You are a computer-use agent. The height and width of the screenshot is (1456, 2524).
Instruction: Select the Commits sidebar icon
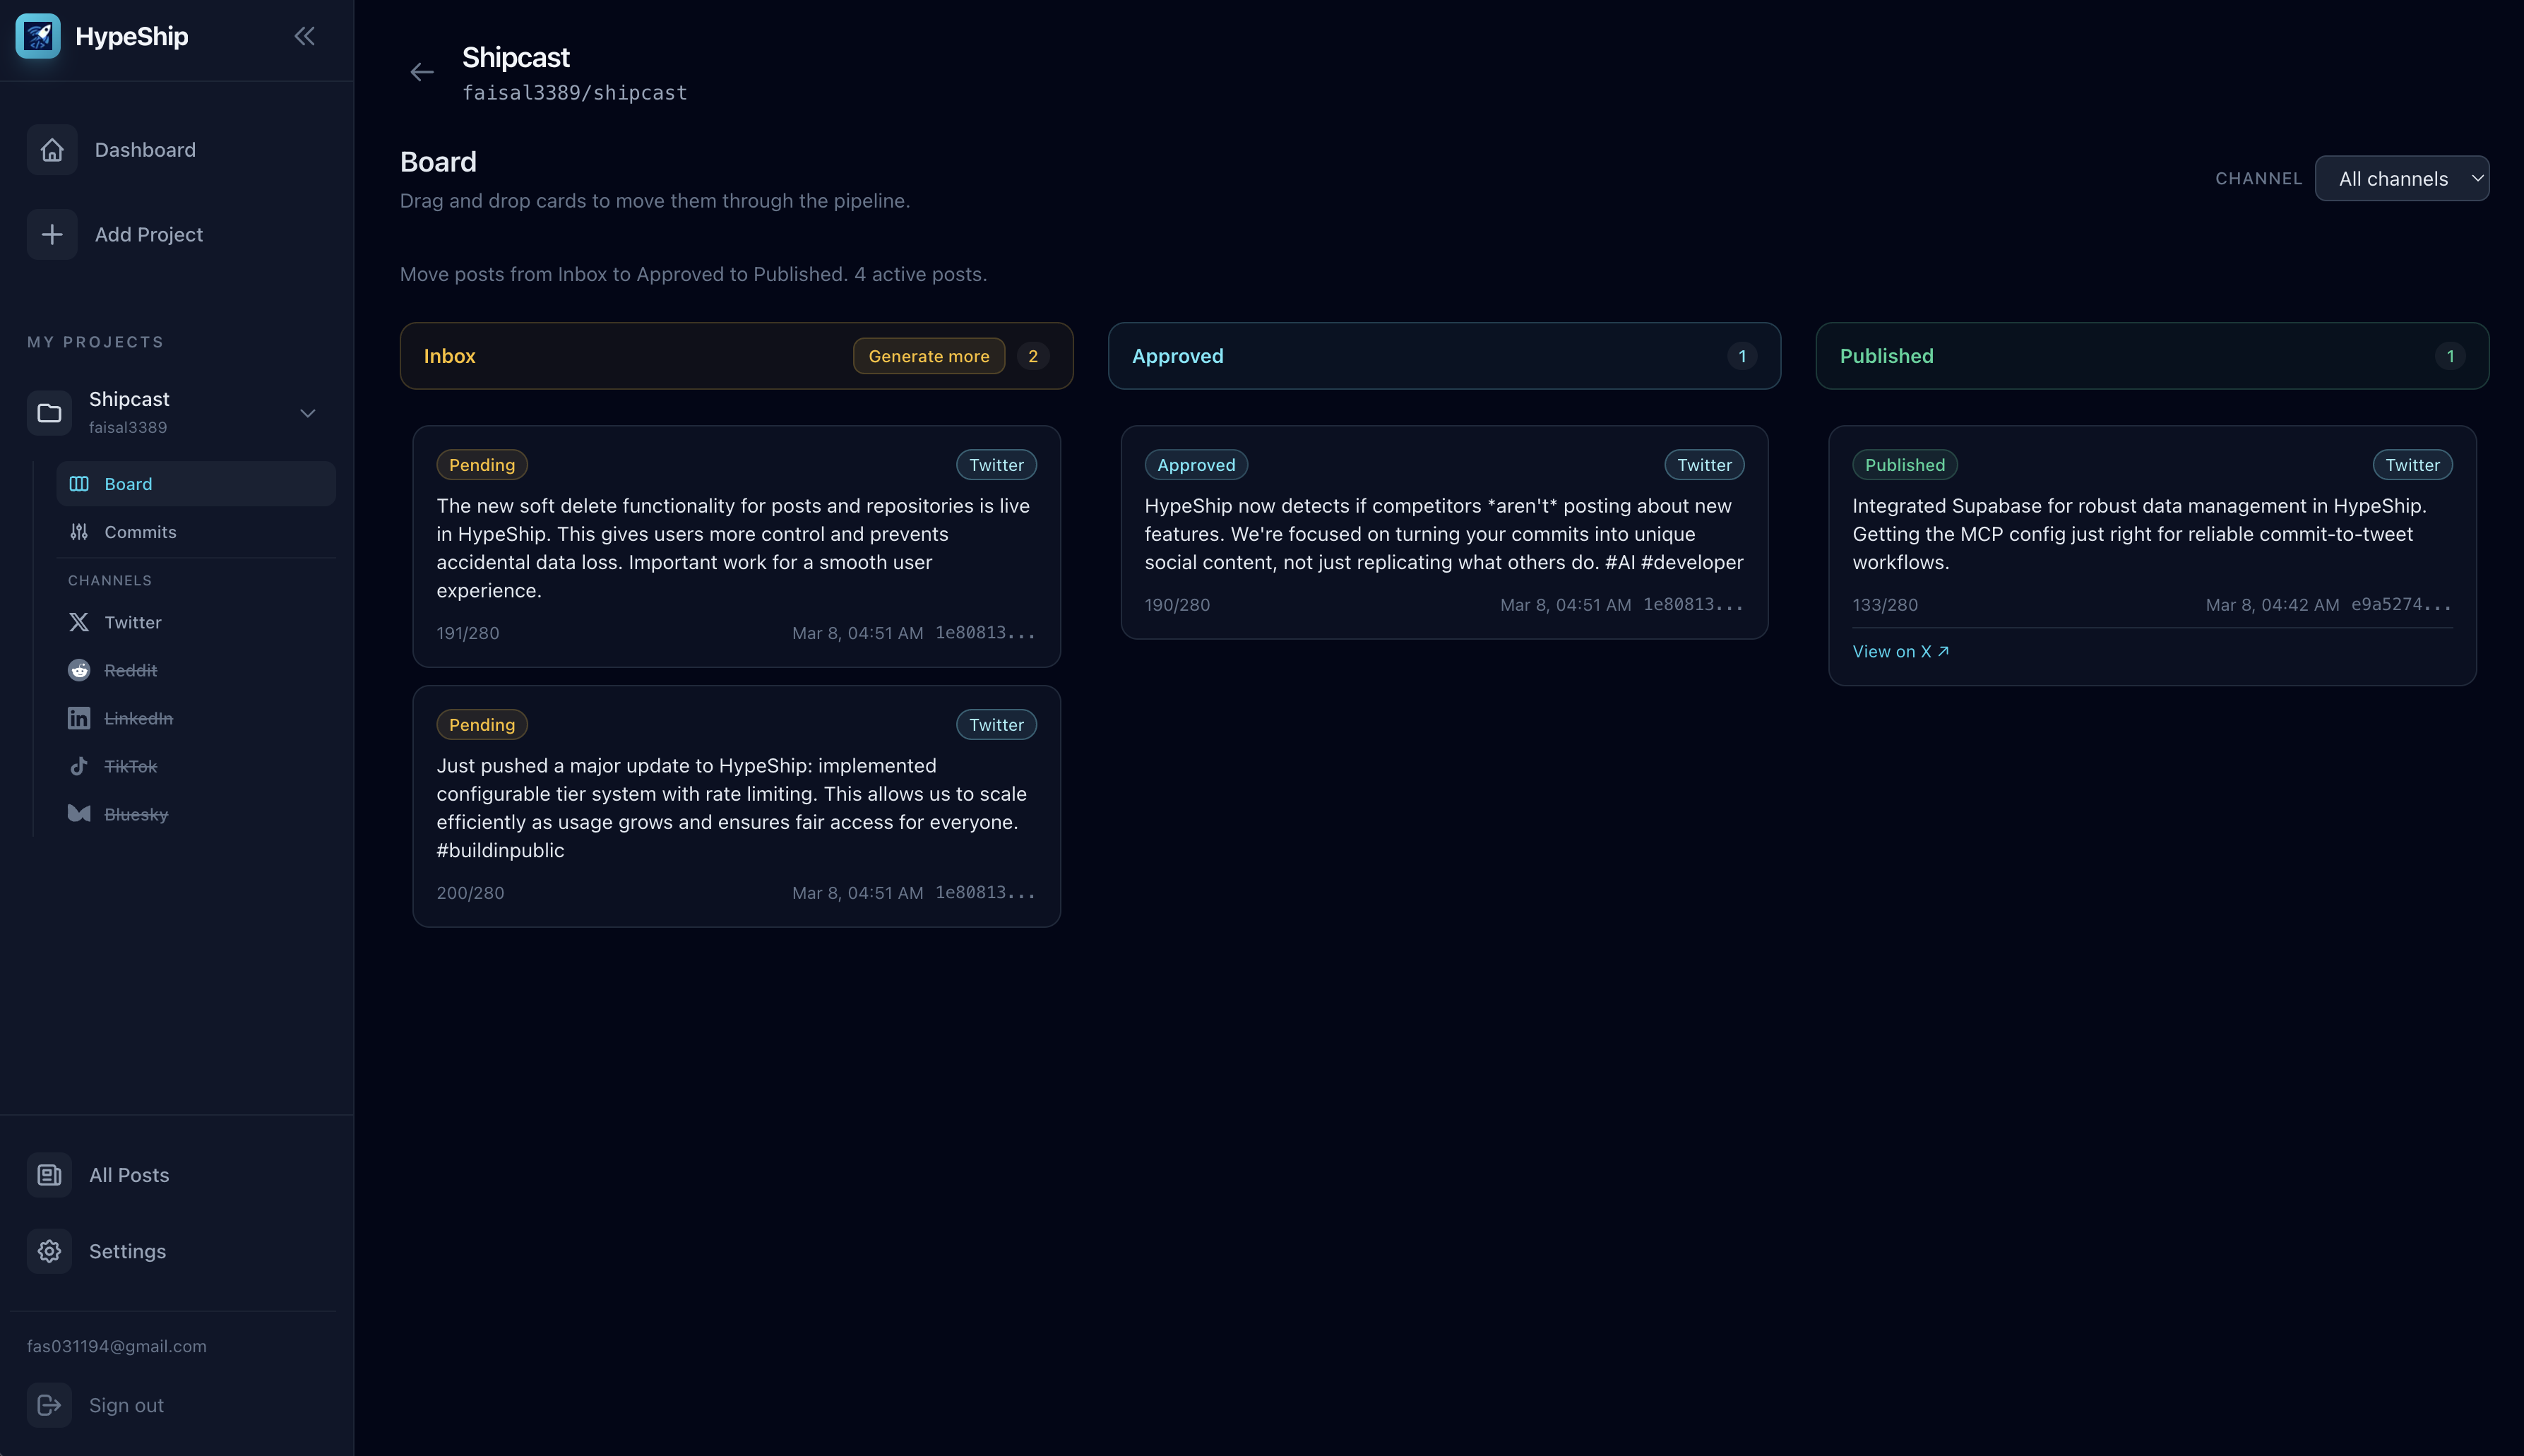pos(79,531)
